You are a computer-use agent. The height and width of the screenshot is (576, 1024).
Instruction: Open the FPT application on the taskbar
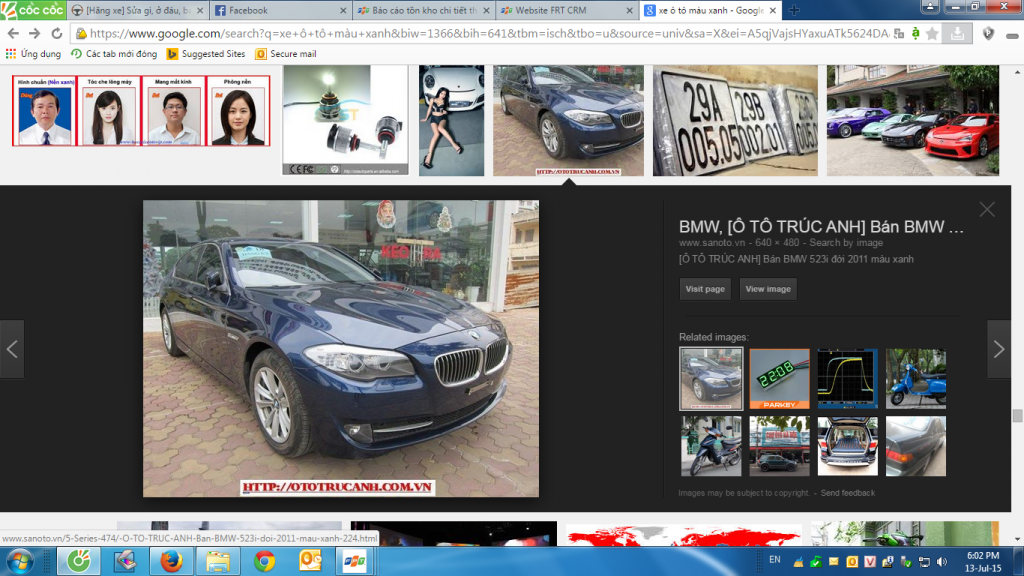(x=355, y=561)
